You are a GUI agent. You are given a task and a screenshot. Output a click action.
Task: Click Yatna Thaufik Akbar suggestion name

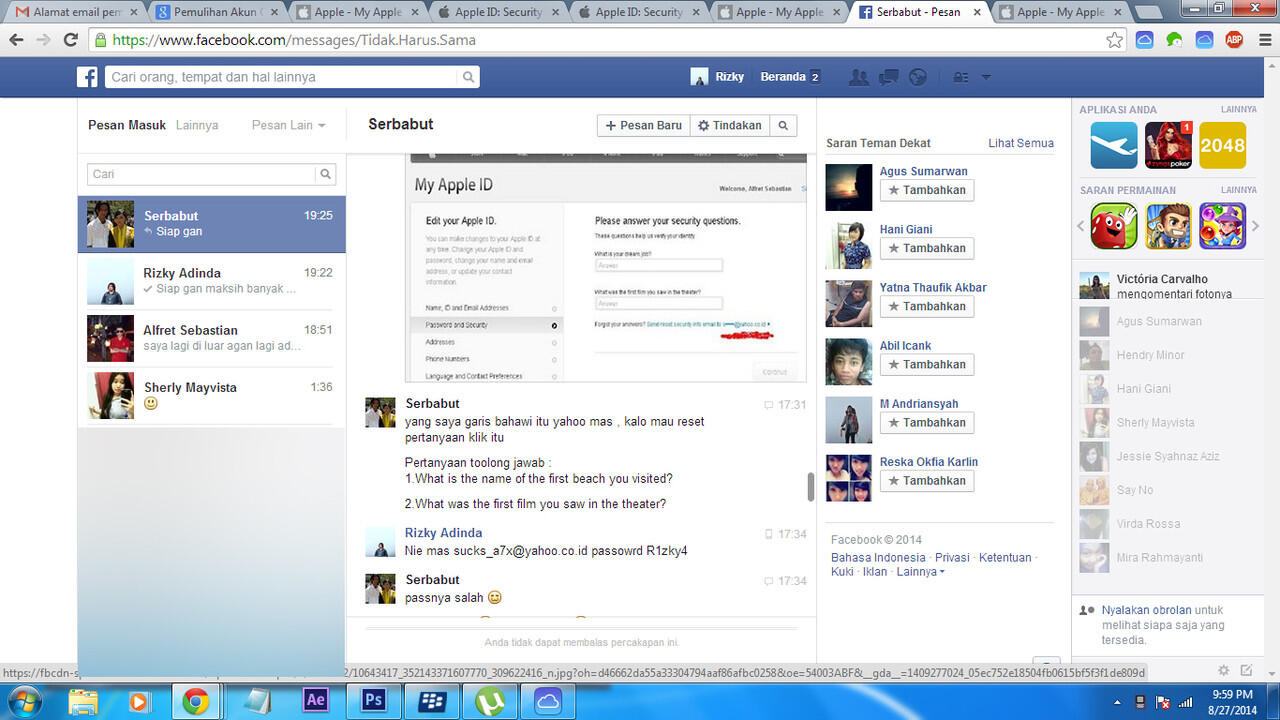(933, 287)
